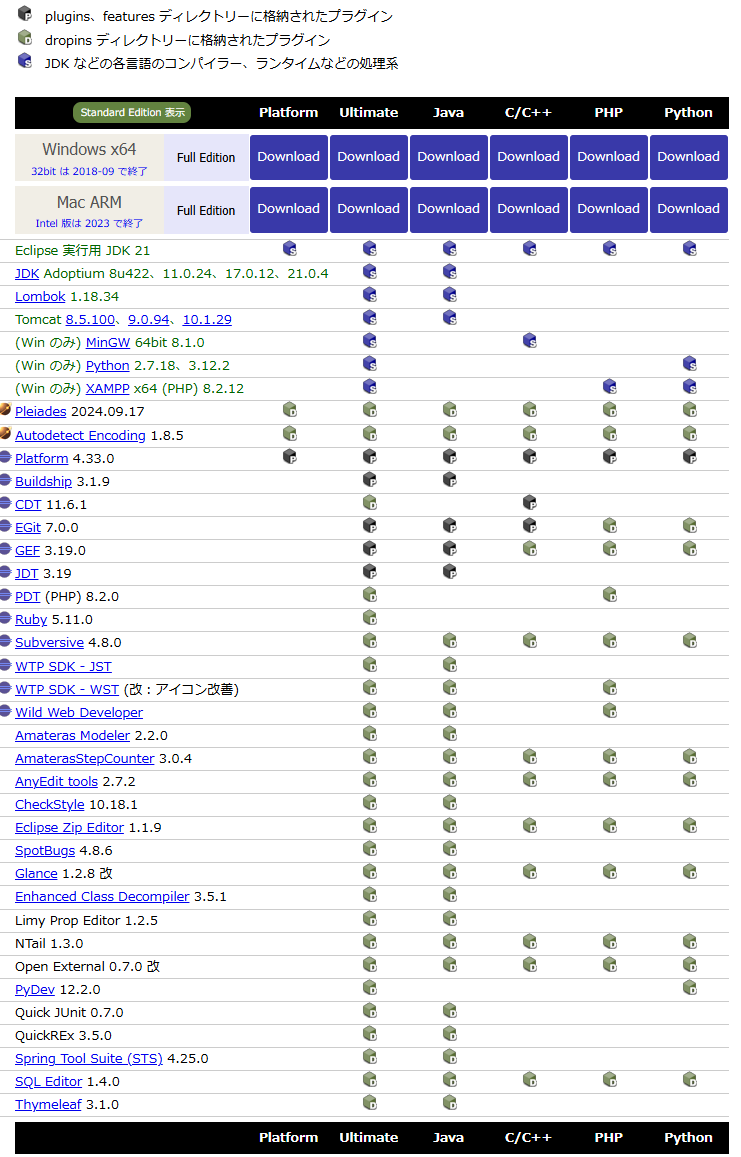
Task: Click Windows x64 Full Edition label
Action: pyautogui.click(x=206, y=158)
